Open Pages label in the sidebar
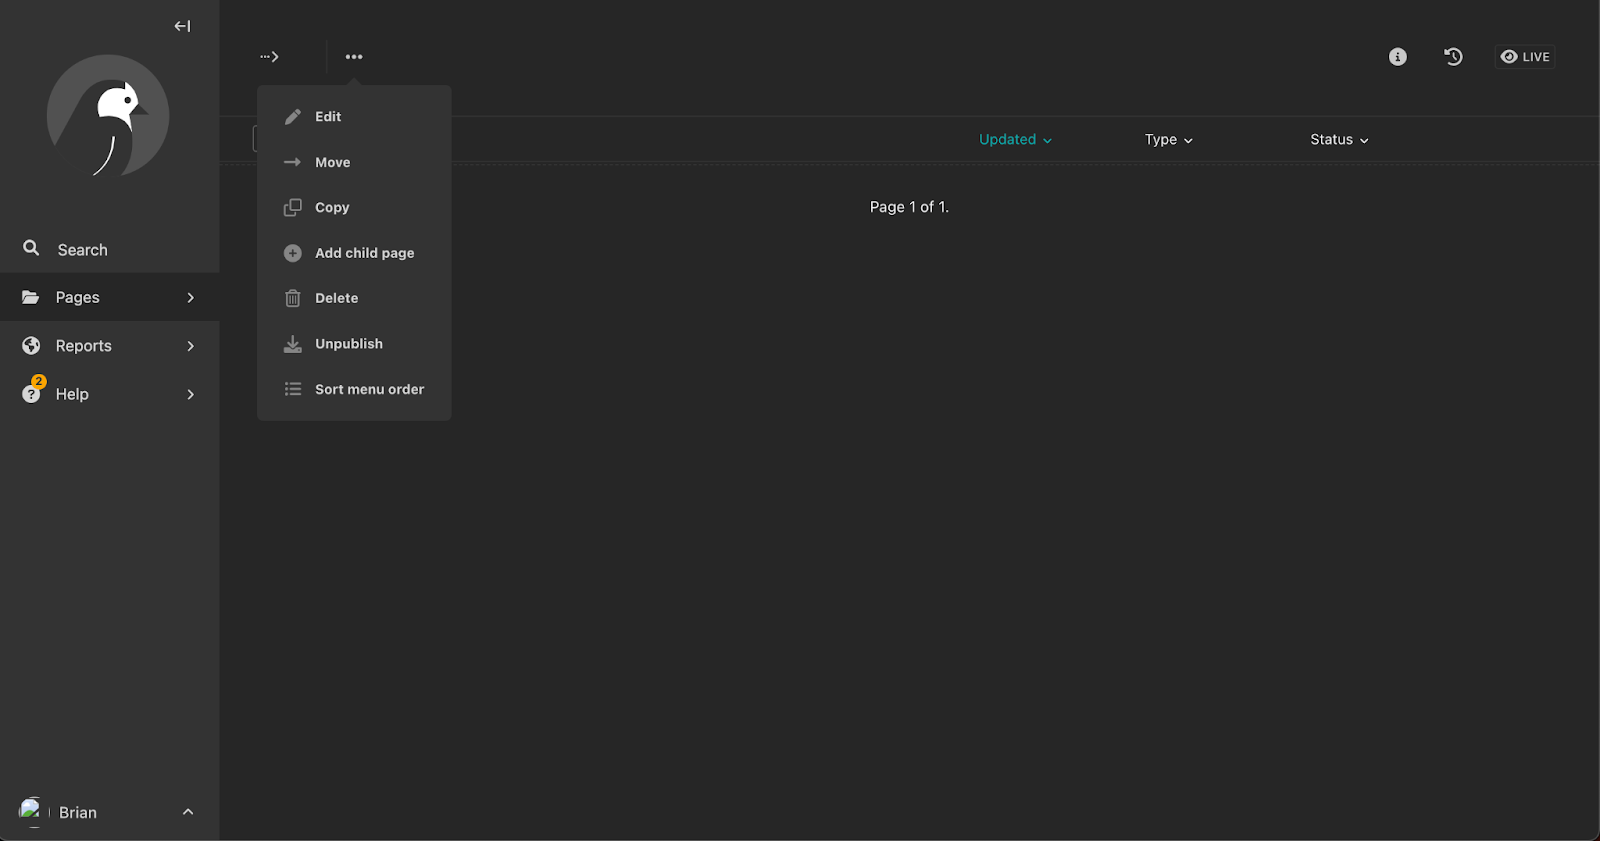This screenshot has height=841, width=1600. (x=77, y=297)
